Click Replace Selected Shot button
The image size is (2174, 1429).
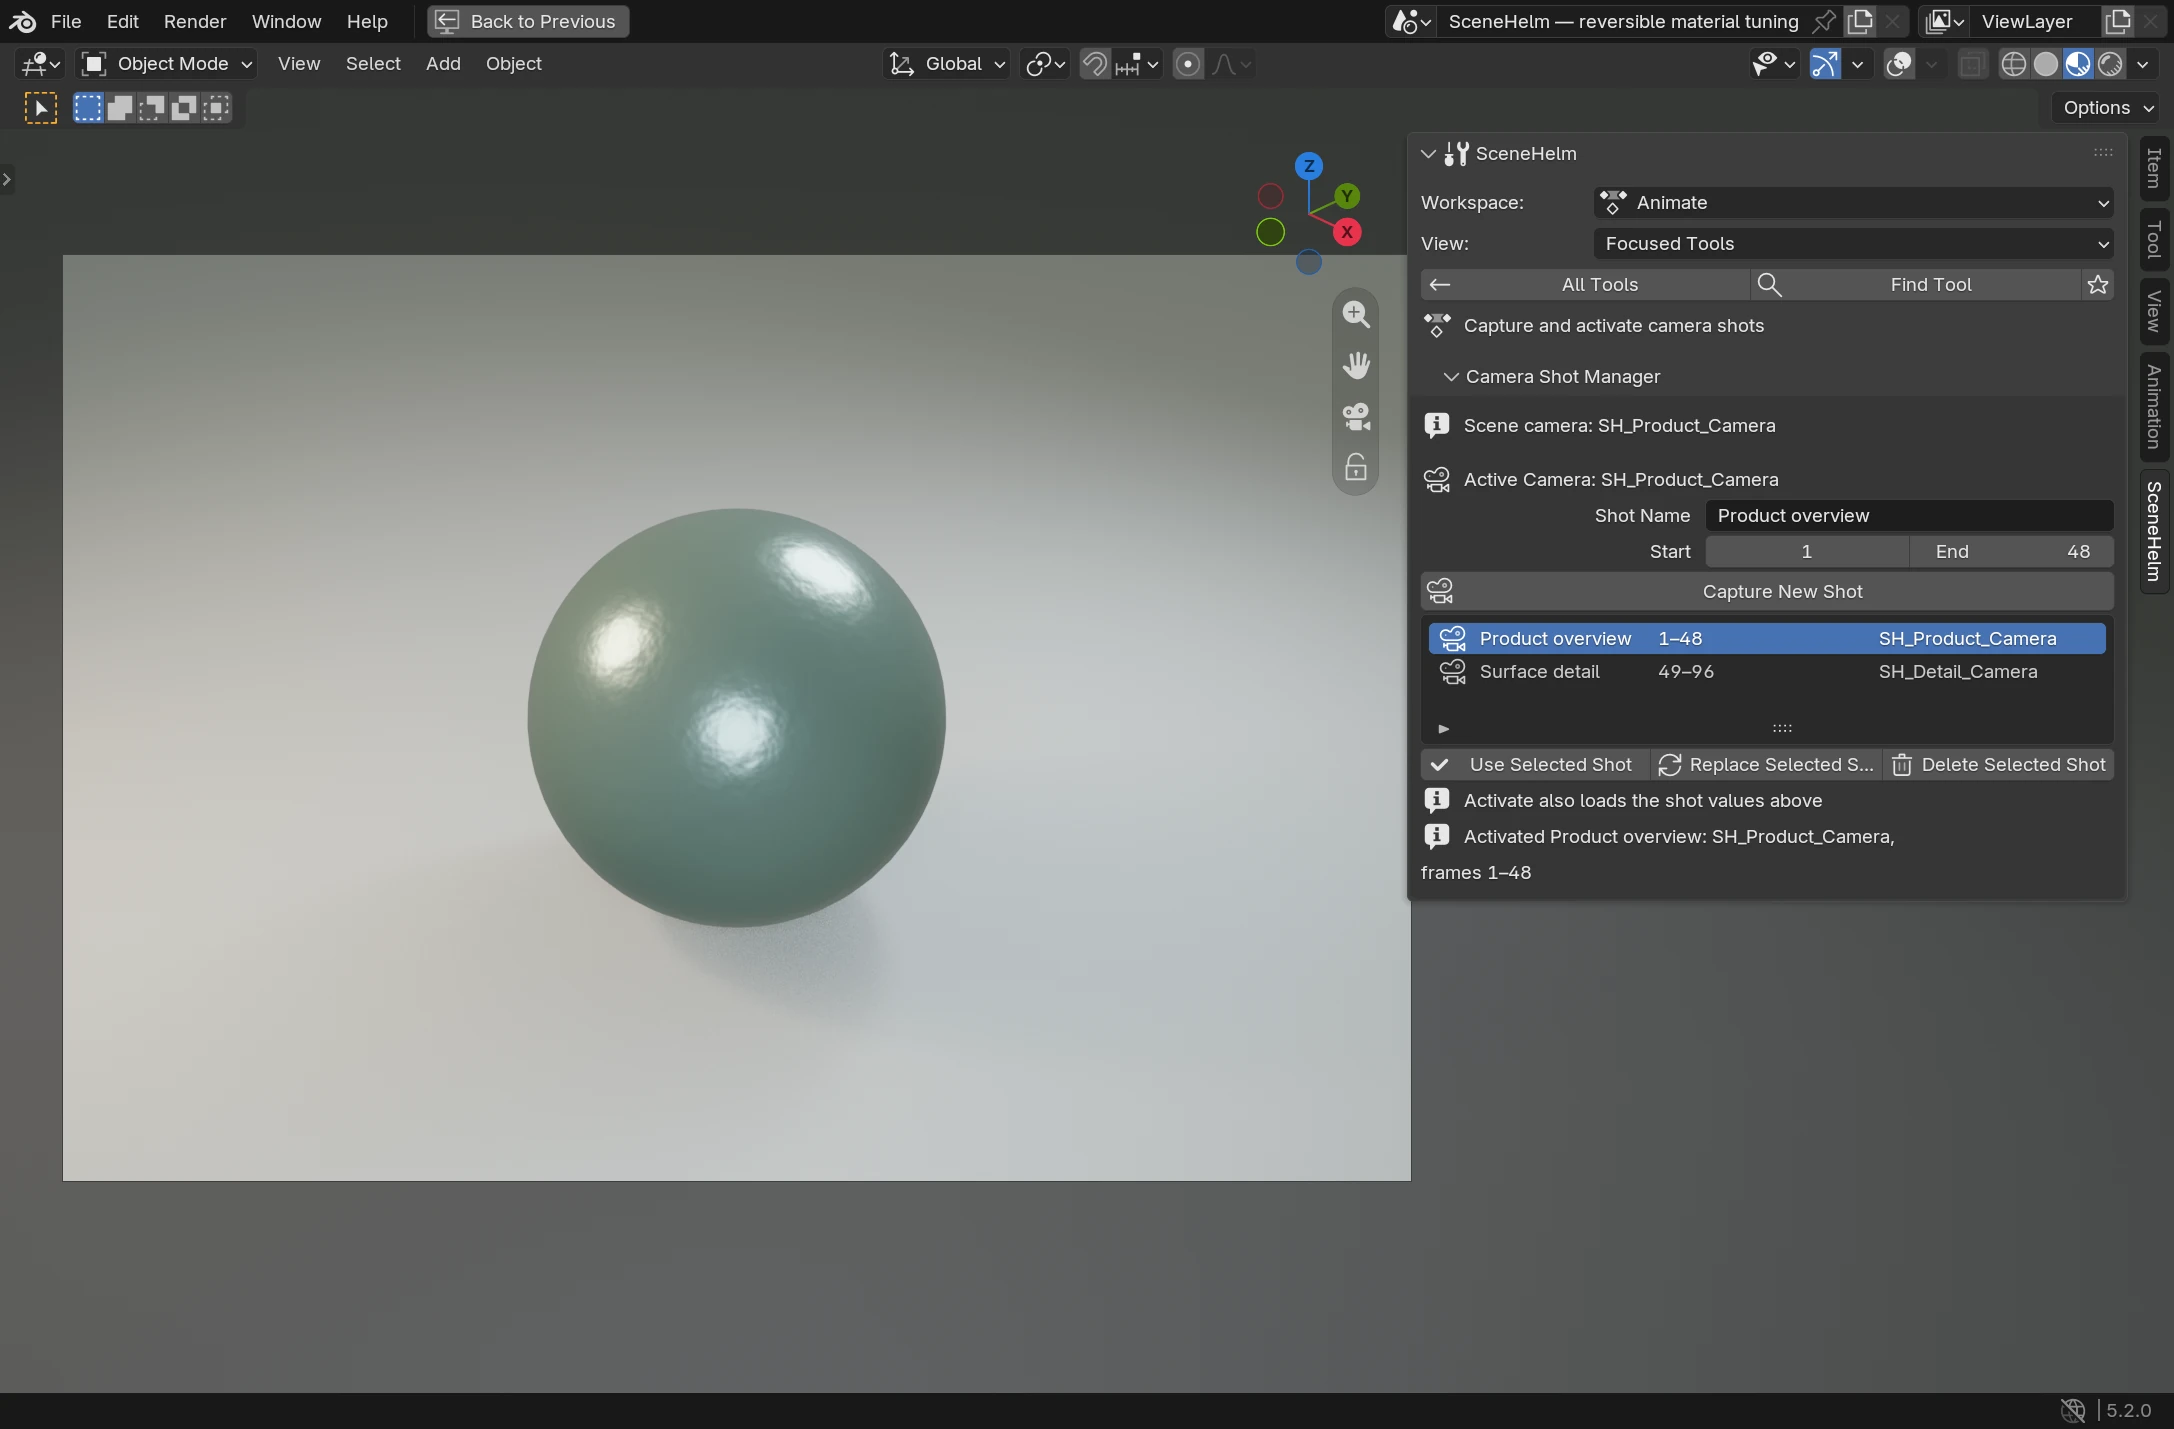1766,765
